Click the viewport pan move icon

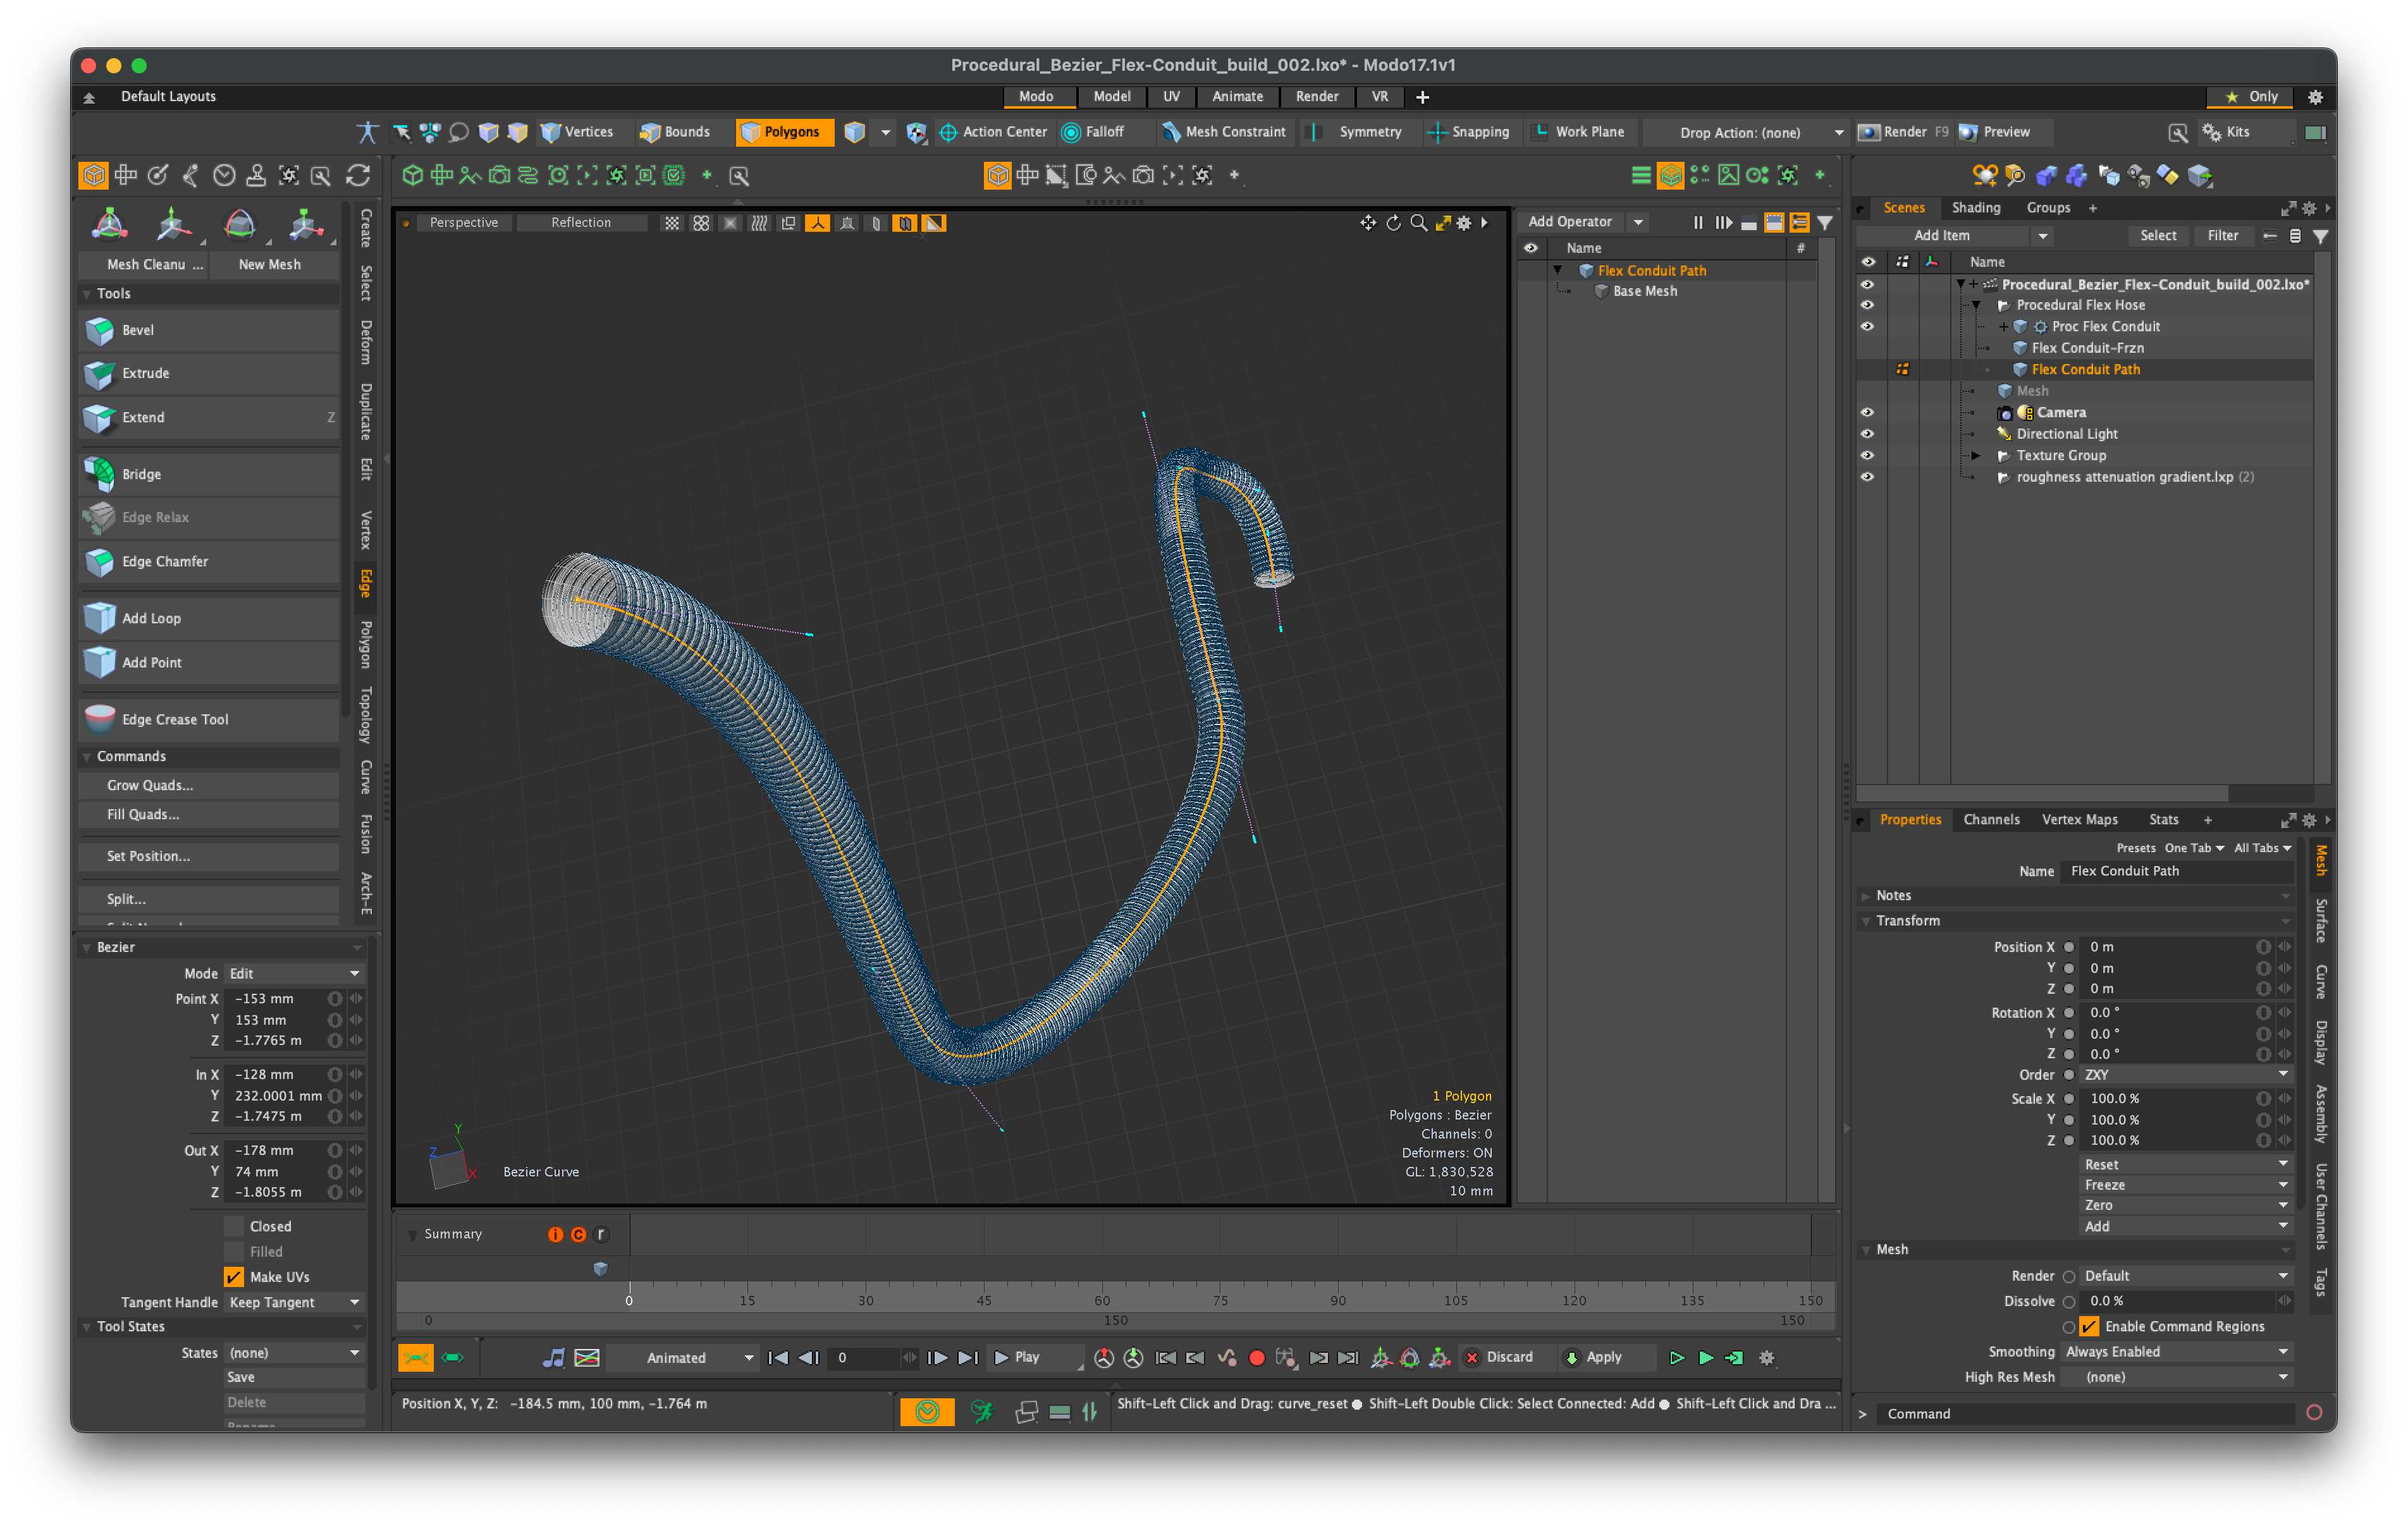1368,223
